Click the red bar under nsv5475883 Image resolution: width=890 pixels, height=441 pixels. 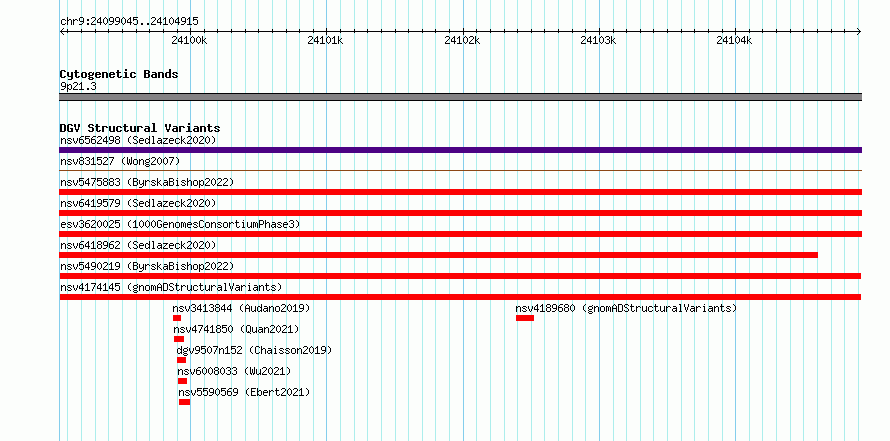click(460, 192)
